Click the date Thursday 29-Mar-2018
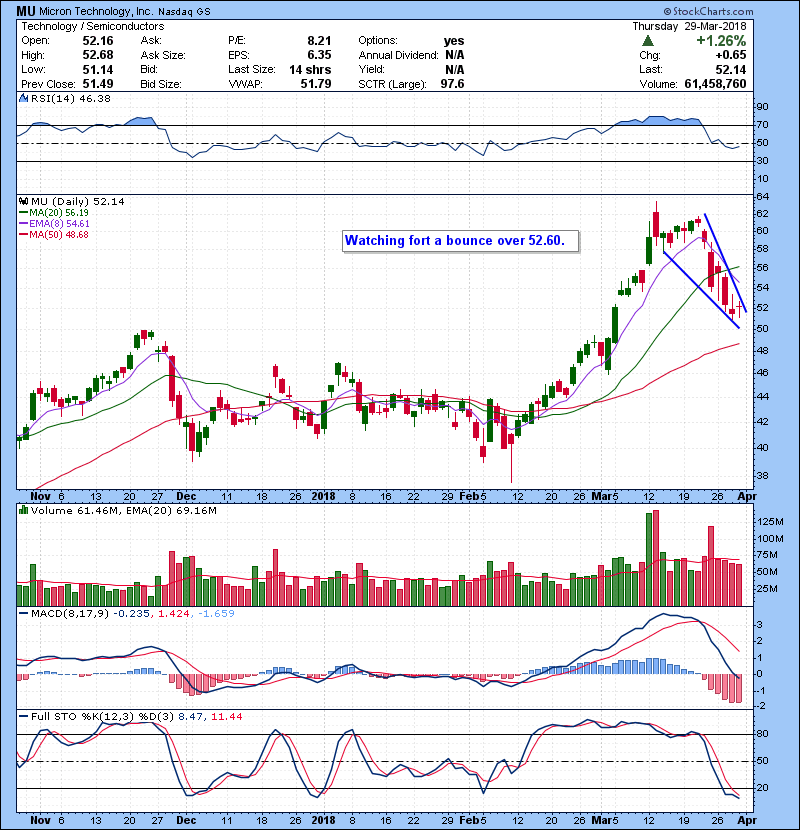 689,26
